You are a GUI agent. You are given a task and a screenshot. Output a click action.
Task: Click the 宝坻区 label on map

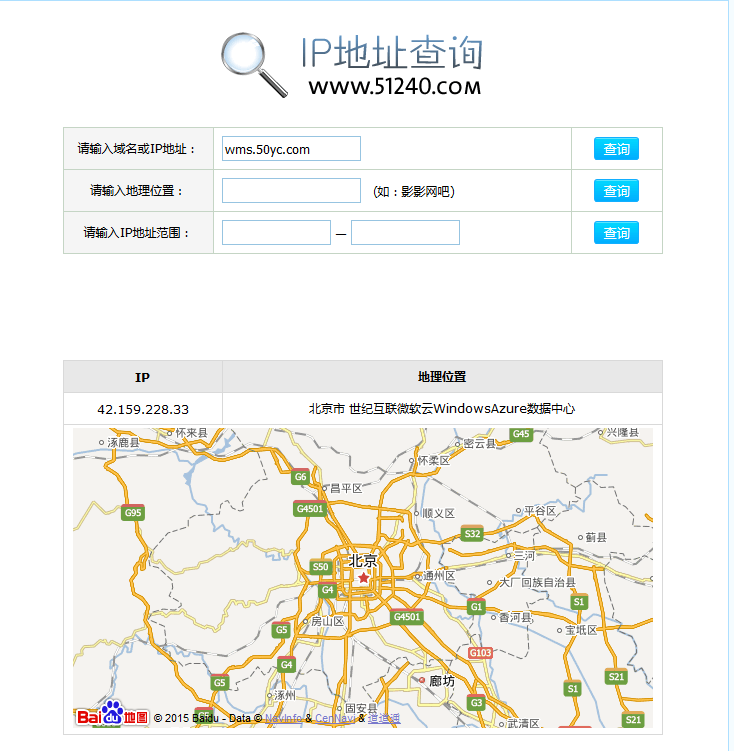pyautogui.click(x=581, y=630)
